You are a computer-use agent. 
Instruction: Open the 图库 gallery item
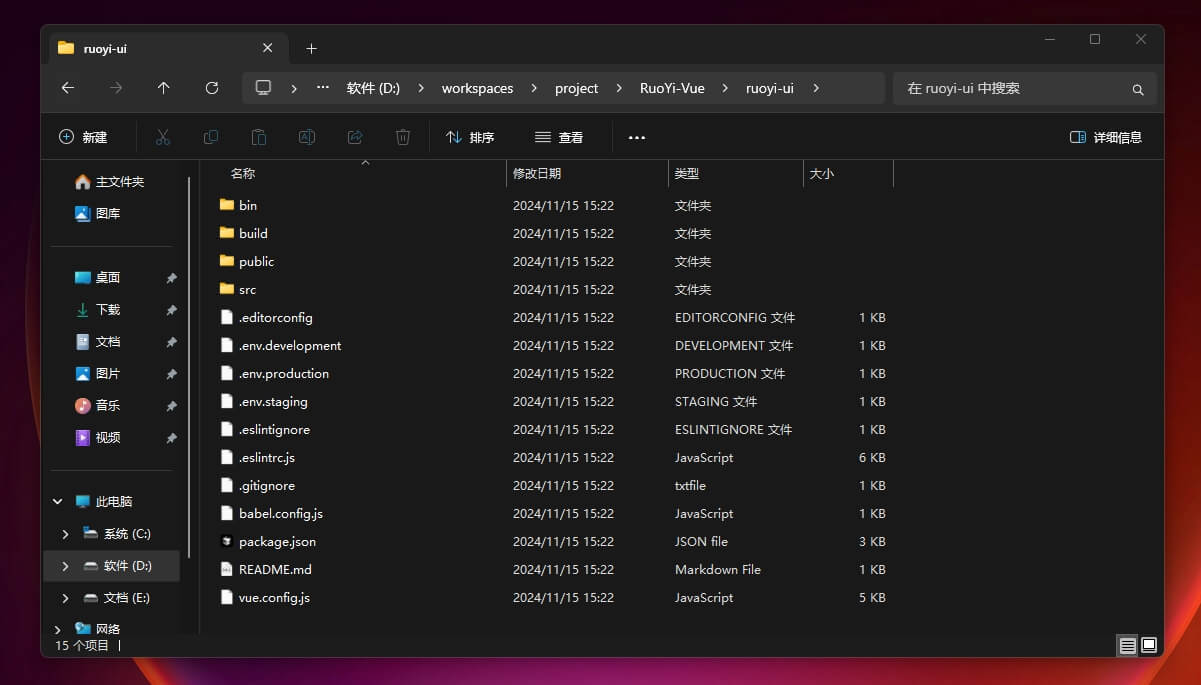point(98,214)
